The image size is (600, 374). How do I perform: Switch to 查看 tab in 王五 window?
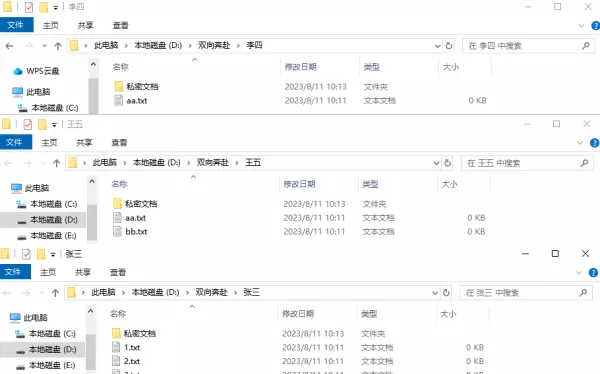pos(119,142)
